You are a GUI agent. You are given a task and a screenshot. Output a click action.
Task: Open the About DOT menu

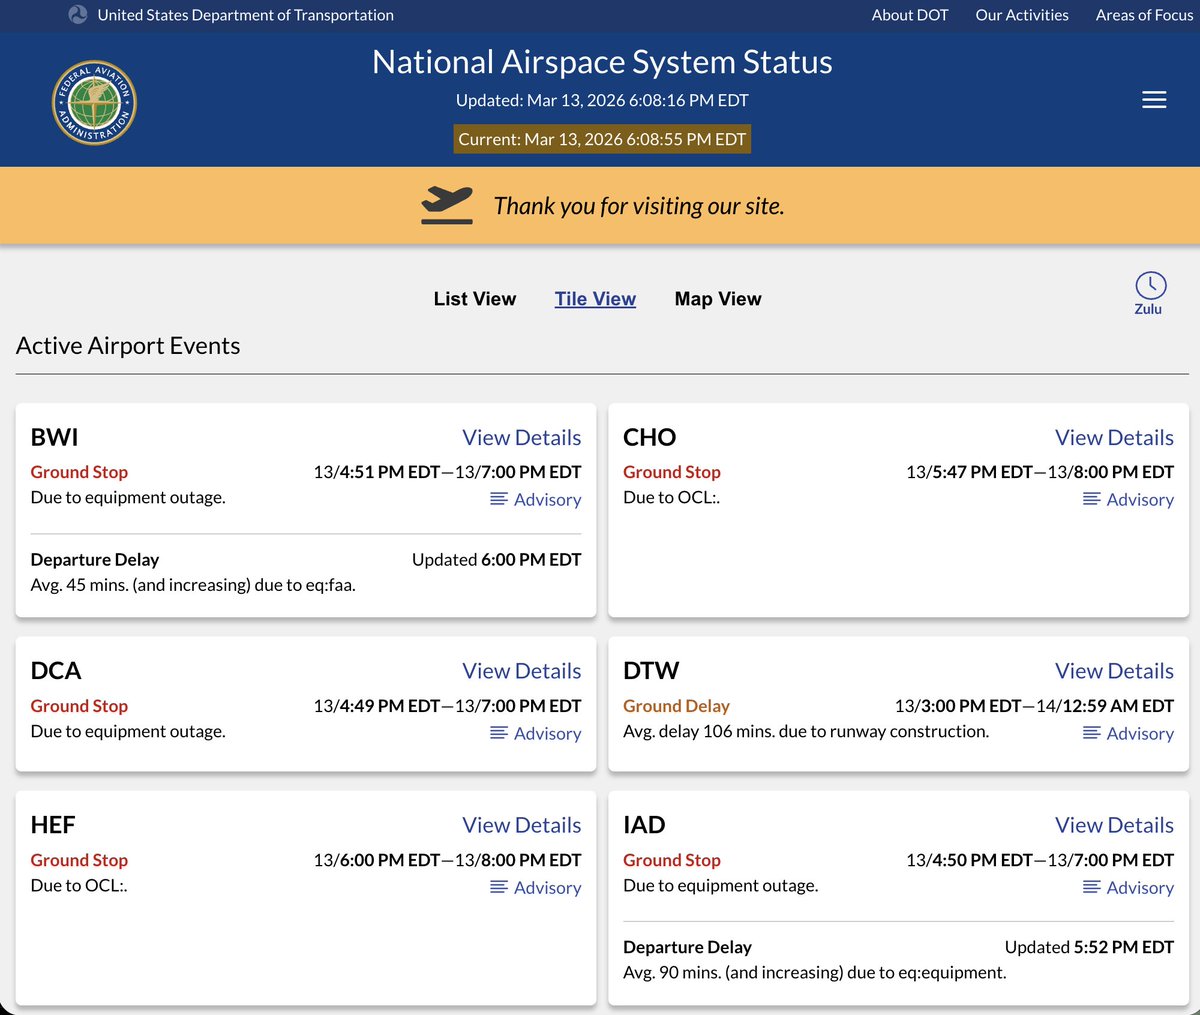tap(910, 15)
